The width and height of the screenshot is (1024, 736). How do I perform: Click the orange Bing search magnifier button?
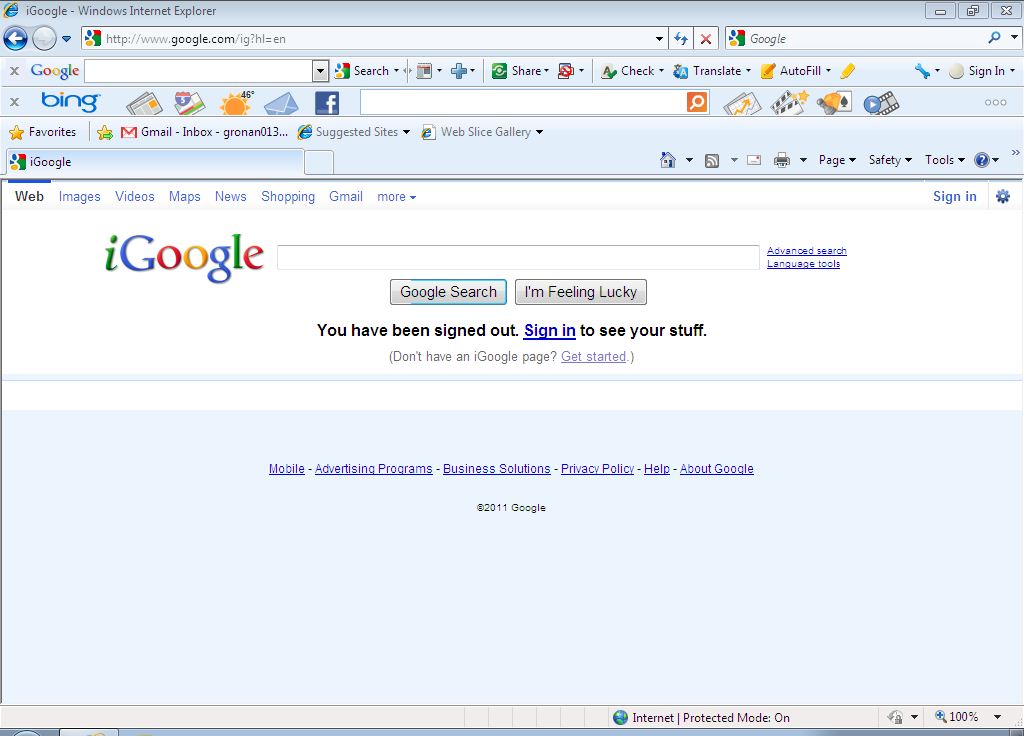click(x=697, y=102)
